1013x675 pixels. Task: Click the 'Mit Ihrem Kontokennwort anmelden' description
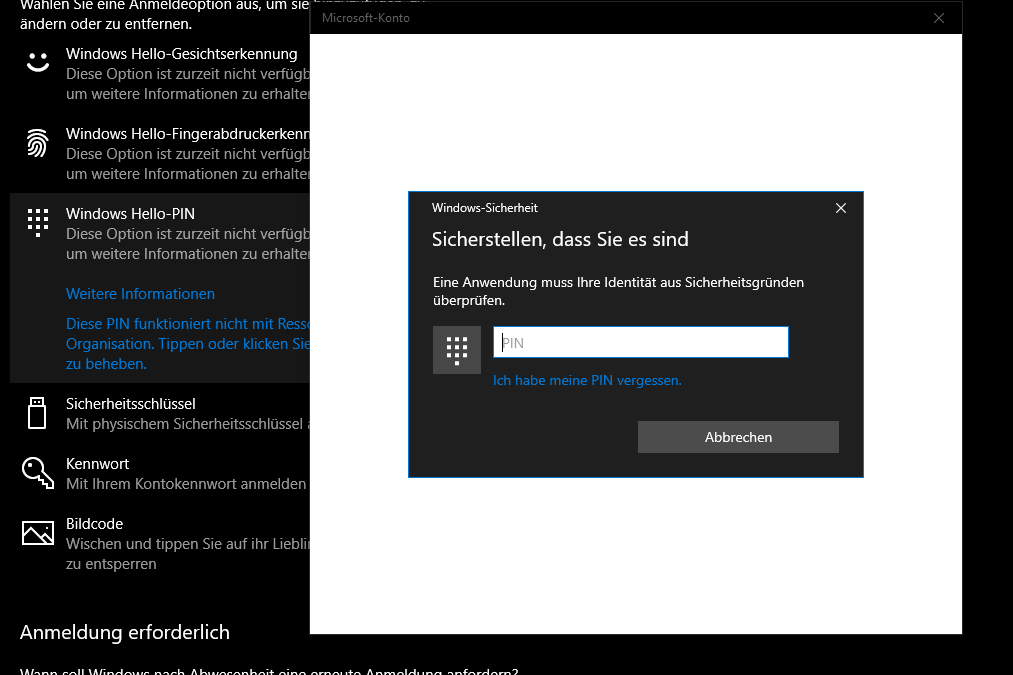pyautogui.click(x=186, y=484)
